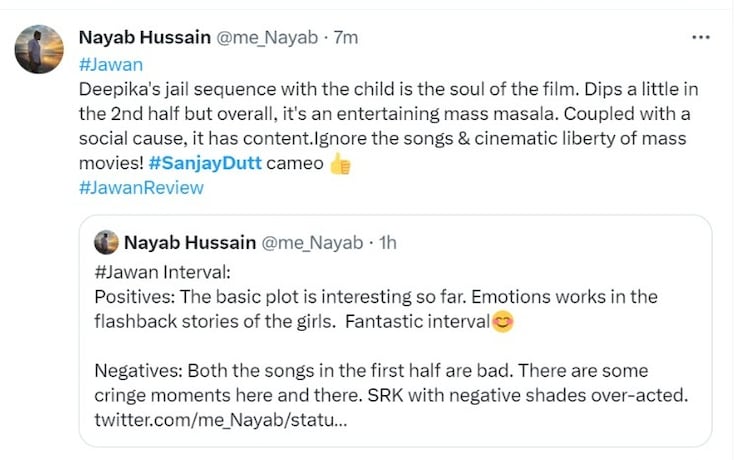Image resolution: width=750 pixels, height=460 pixels.
Task: Click the smiling emoji after Fantastic interval
Action: coord(502,321)
